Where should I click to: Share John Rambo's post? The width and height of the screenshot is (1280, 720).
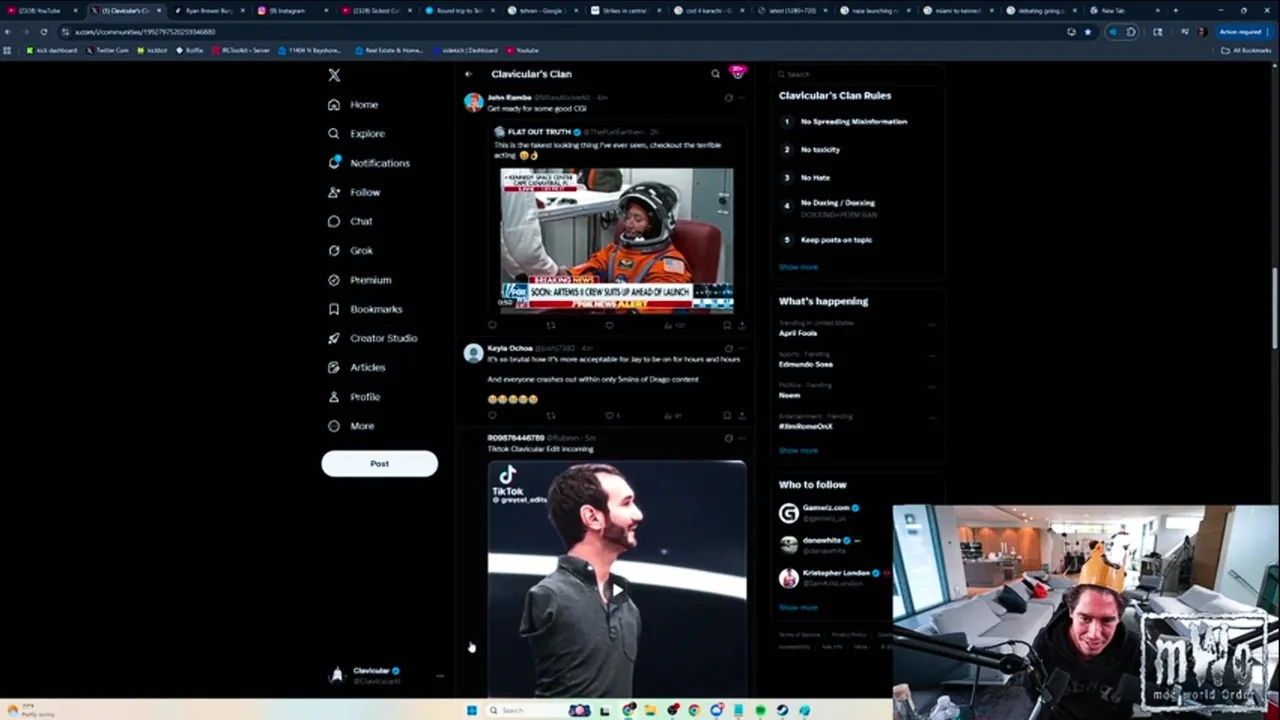click(x=742, y=325)
